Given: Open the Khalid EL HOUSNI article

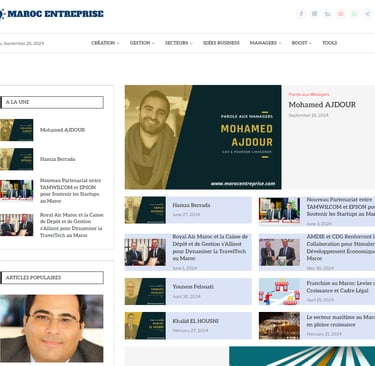Looking at the screenshot, I should (196, 321).
